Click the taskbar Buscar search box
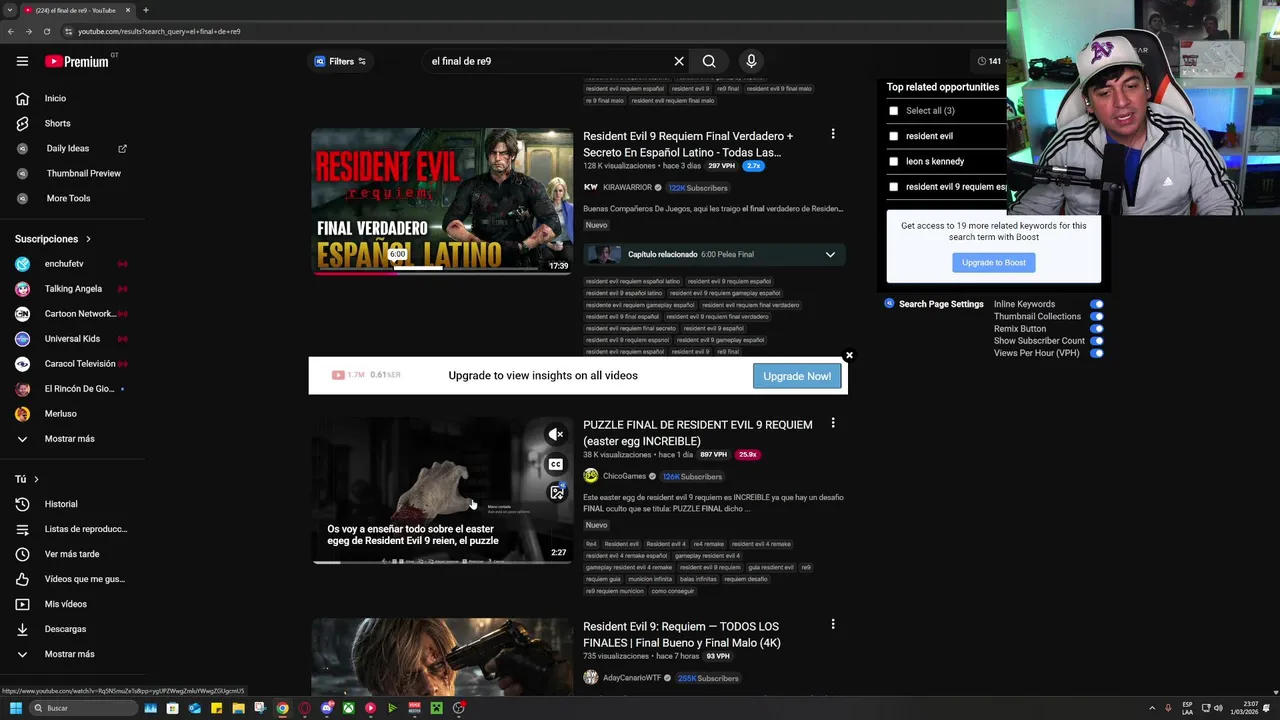 pyautogui.click(x=83, y=708)
